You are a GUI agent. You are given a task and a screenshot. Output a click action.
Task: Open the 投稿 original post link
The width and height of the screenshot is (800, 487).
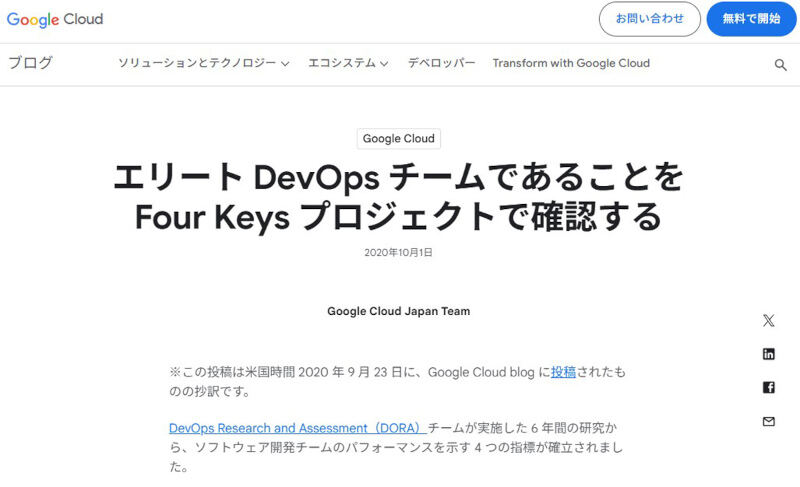(x=563, y=372)
